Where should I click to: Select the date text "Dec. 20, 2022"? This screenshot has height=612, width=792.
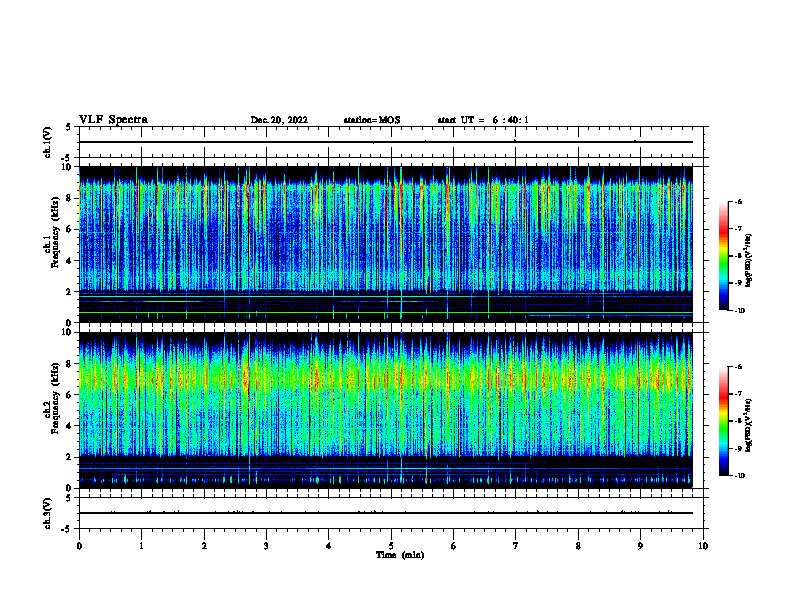tap(279, 120)
